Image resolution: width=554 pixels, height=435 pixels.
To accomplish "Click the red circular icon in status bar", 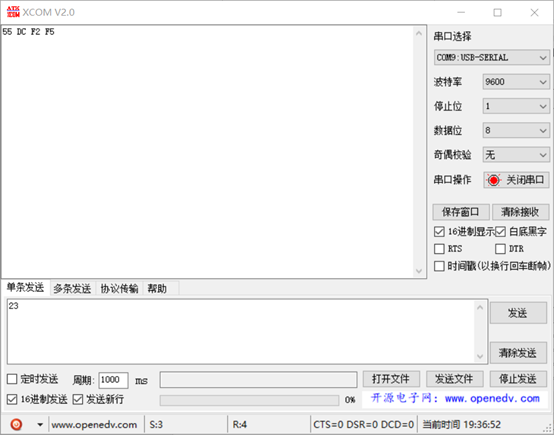I will click(x=16, y=424).
